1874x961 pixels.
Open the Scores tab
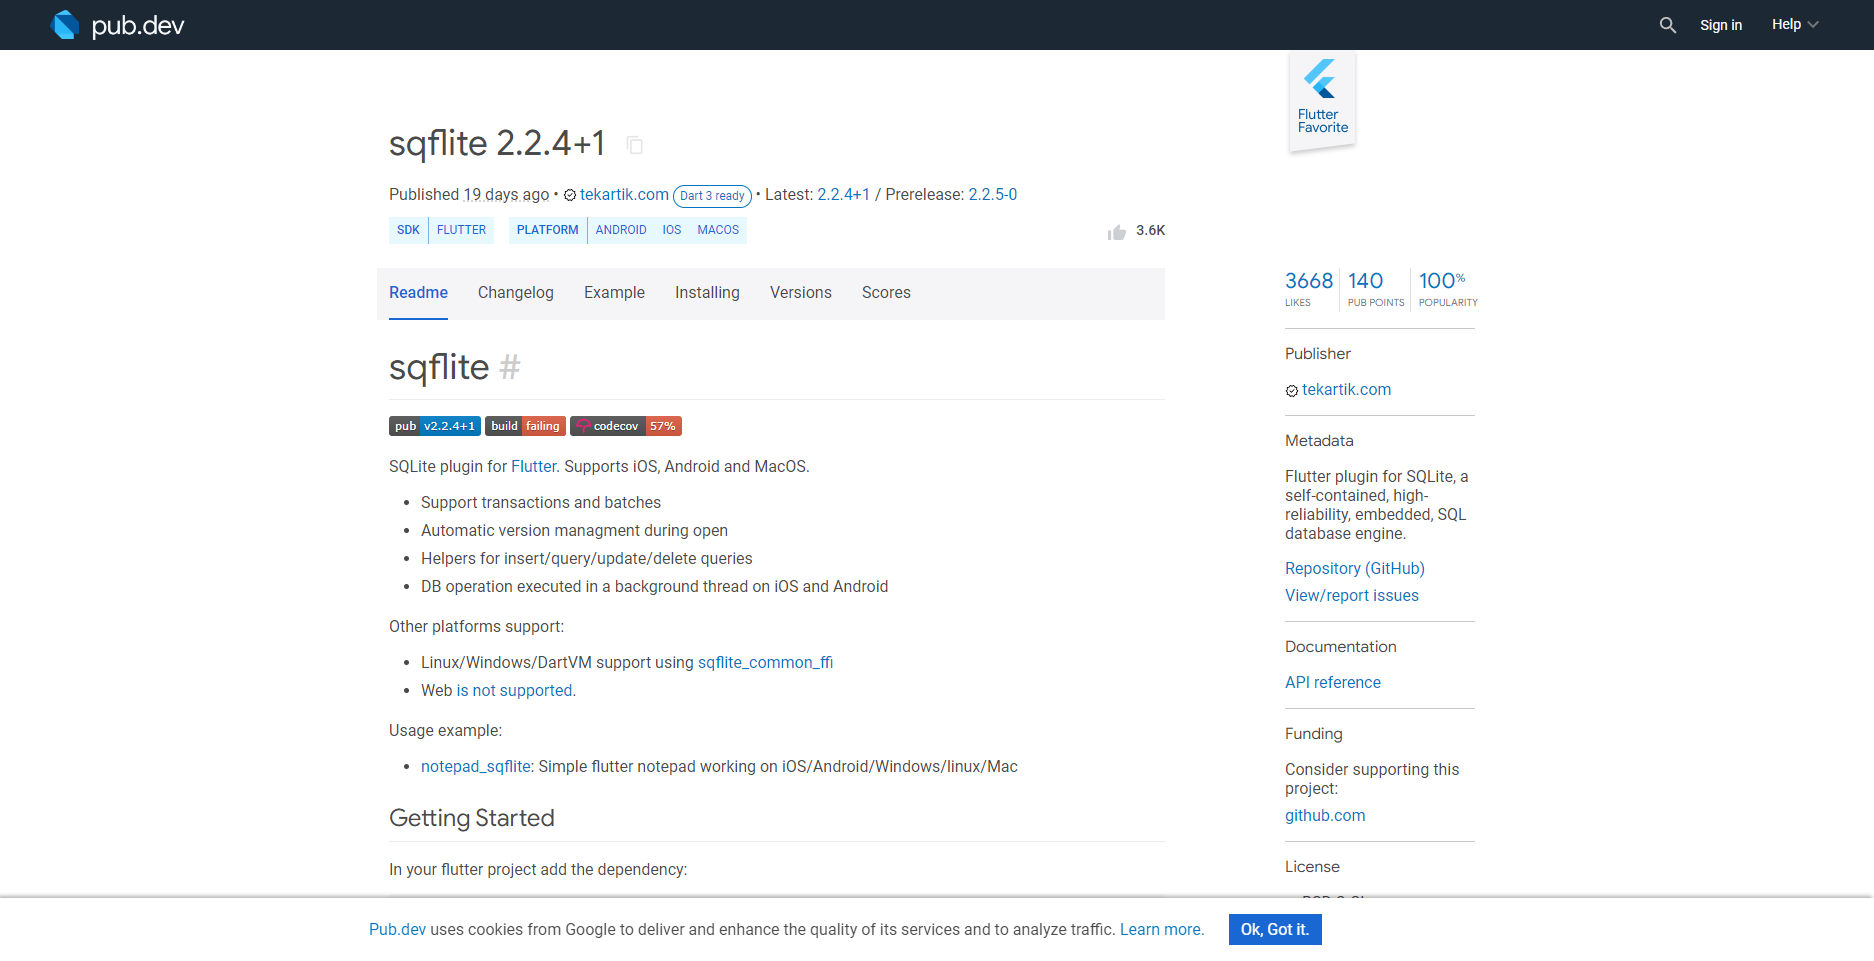pyautogui.click(x=886, y=293)
